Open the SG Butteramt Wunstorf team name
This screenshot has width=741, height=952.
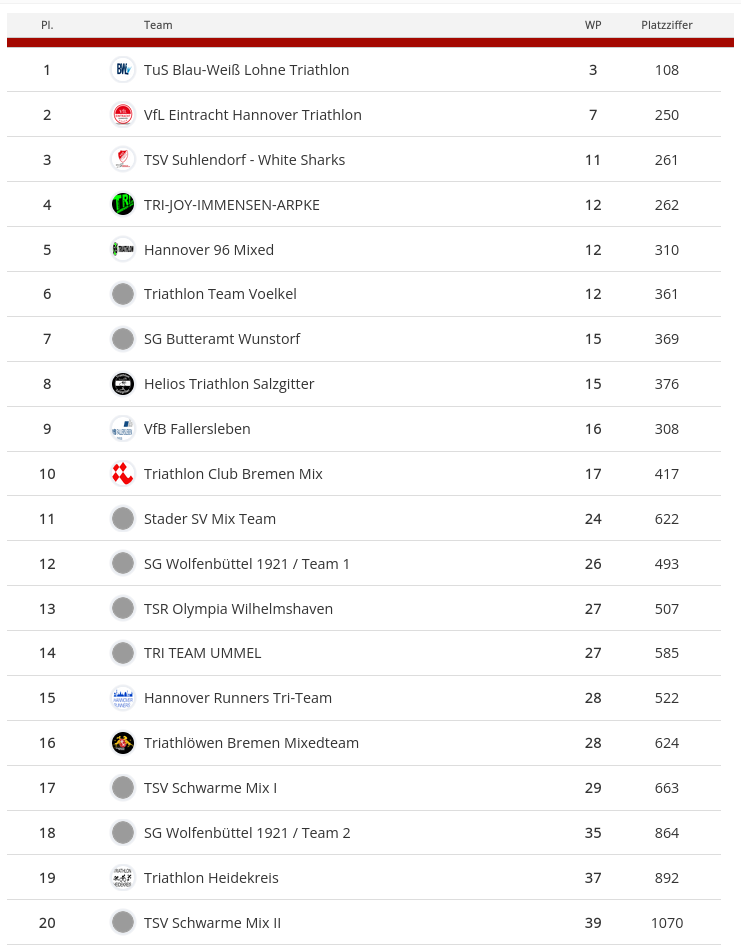click(222, 339)
